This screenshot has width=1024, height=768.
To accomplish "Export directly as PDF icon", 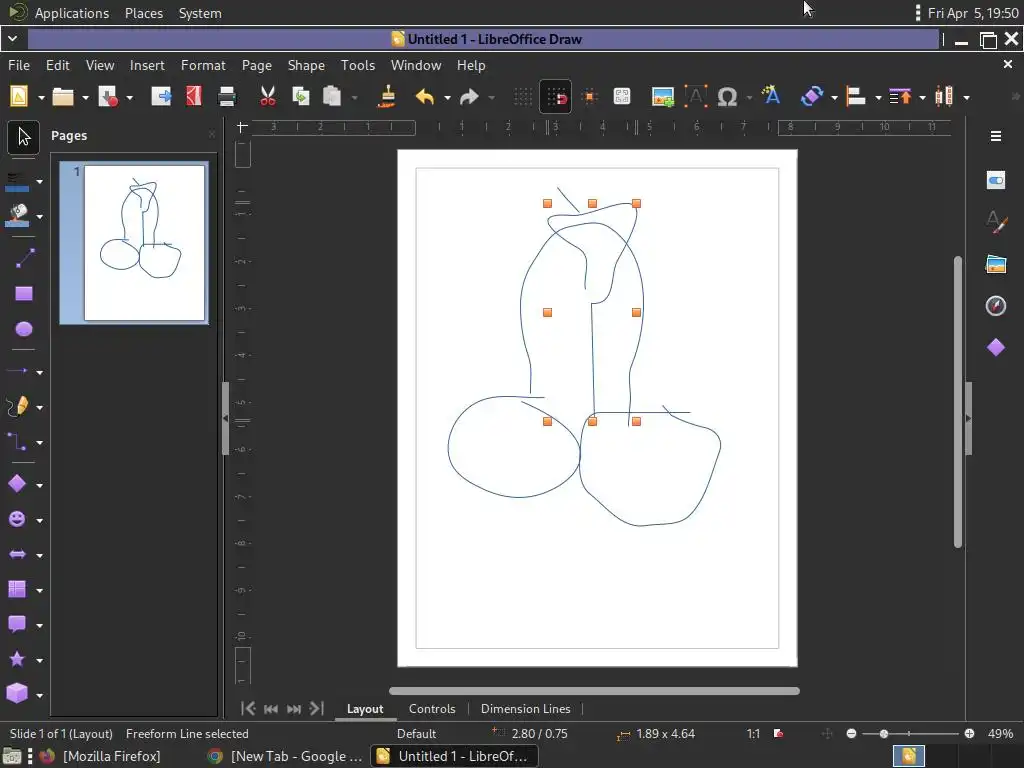I will pyautogui.click(x=194, y=97).
